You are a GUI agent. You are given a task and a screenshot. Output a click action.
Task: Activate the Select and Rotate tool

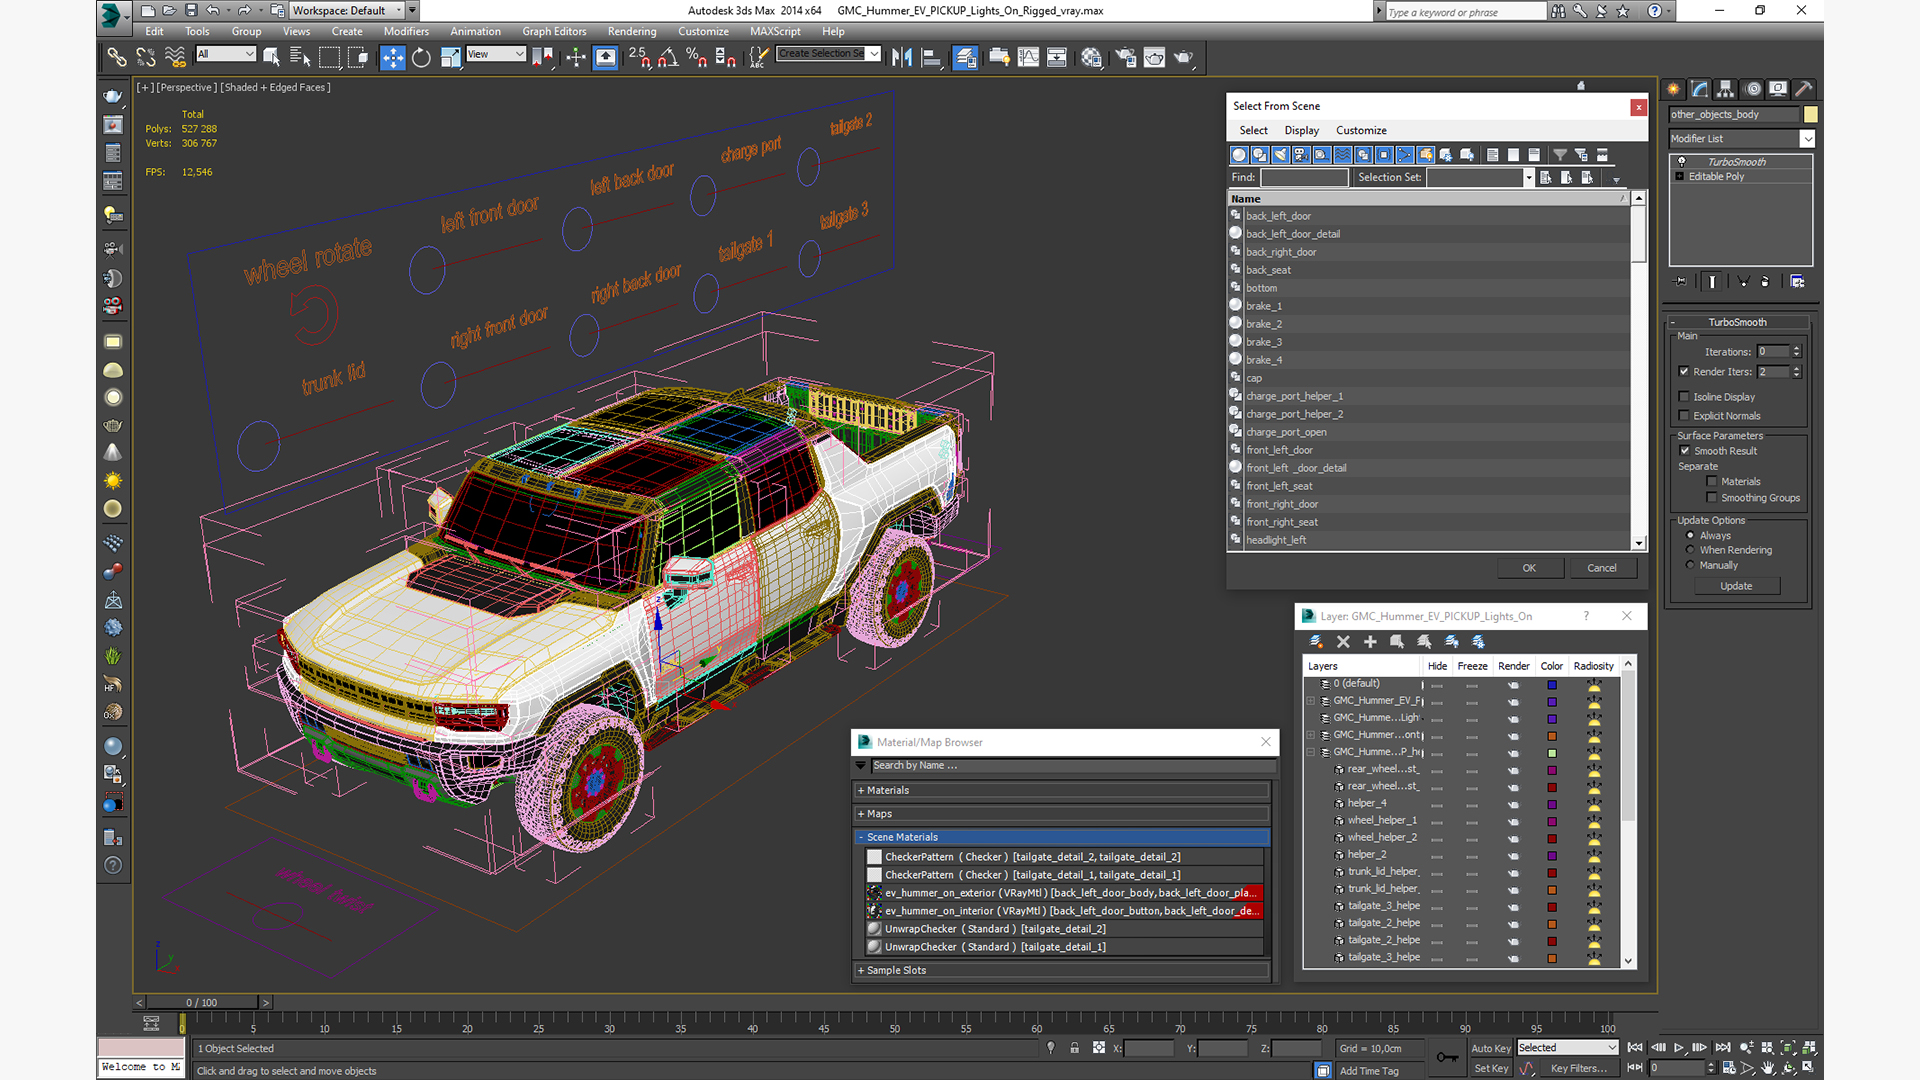point(422,58)
